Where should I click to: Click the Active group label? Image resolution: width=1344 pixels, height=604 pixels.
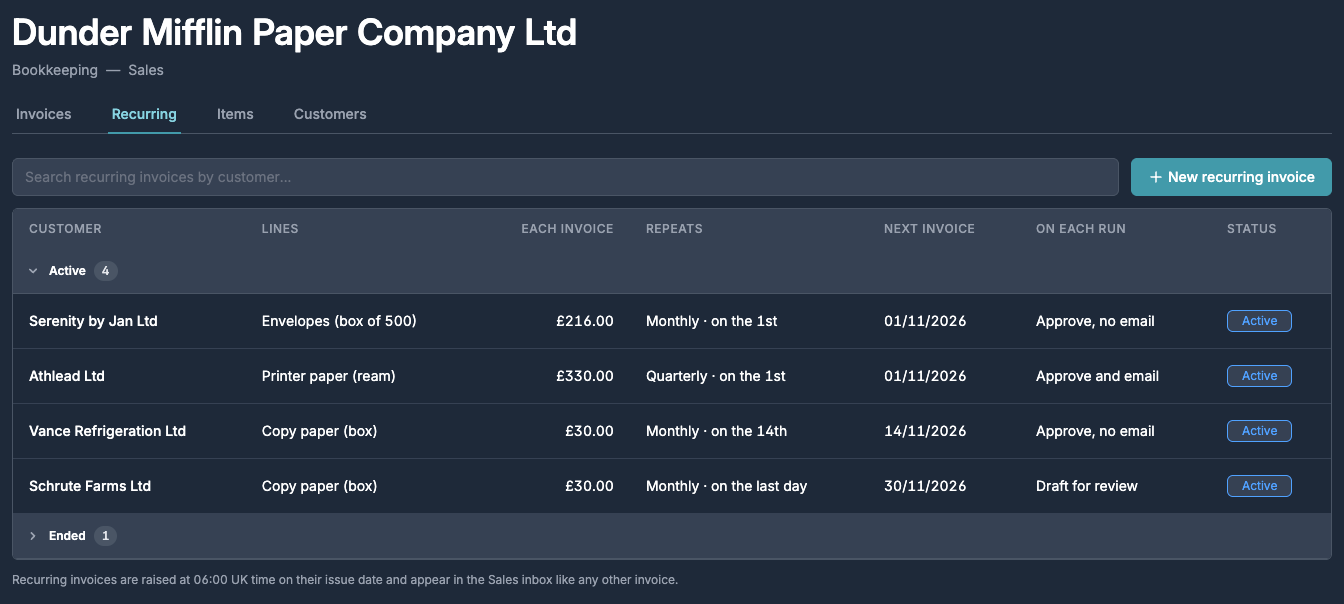(67, 271)
